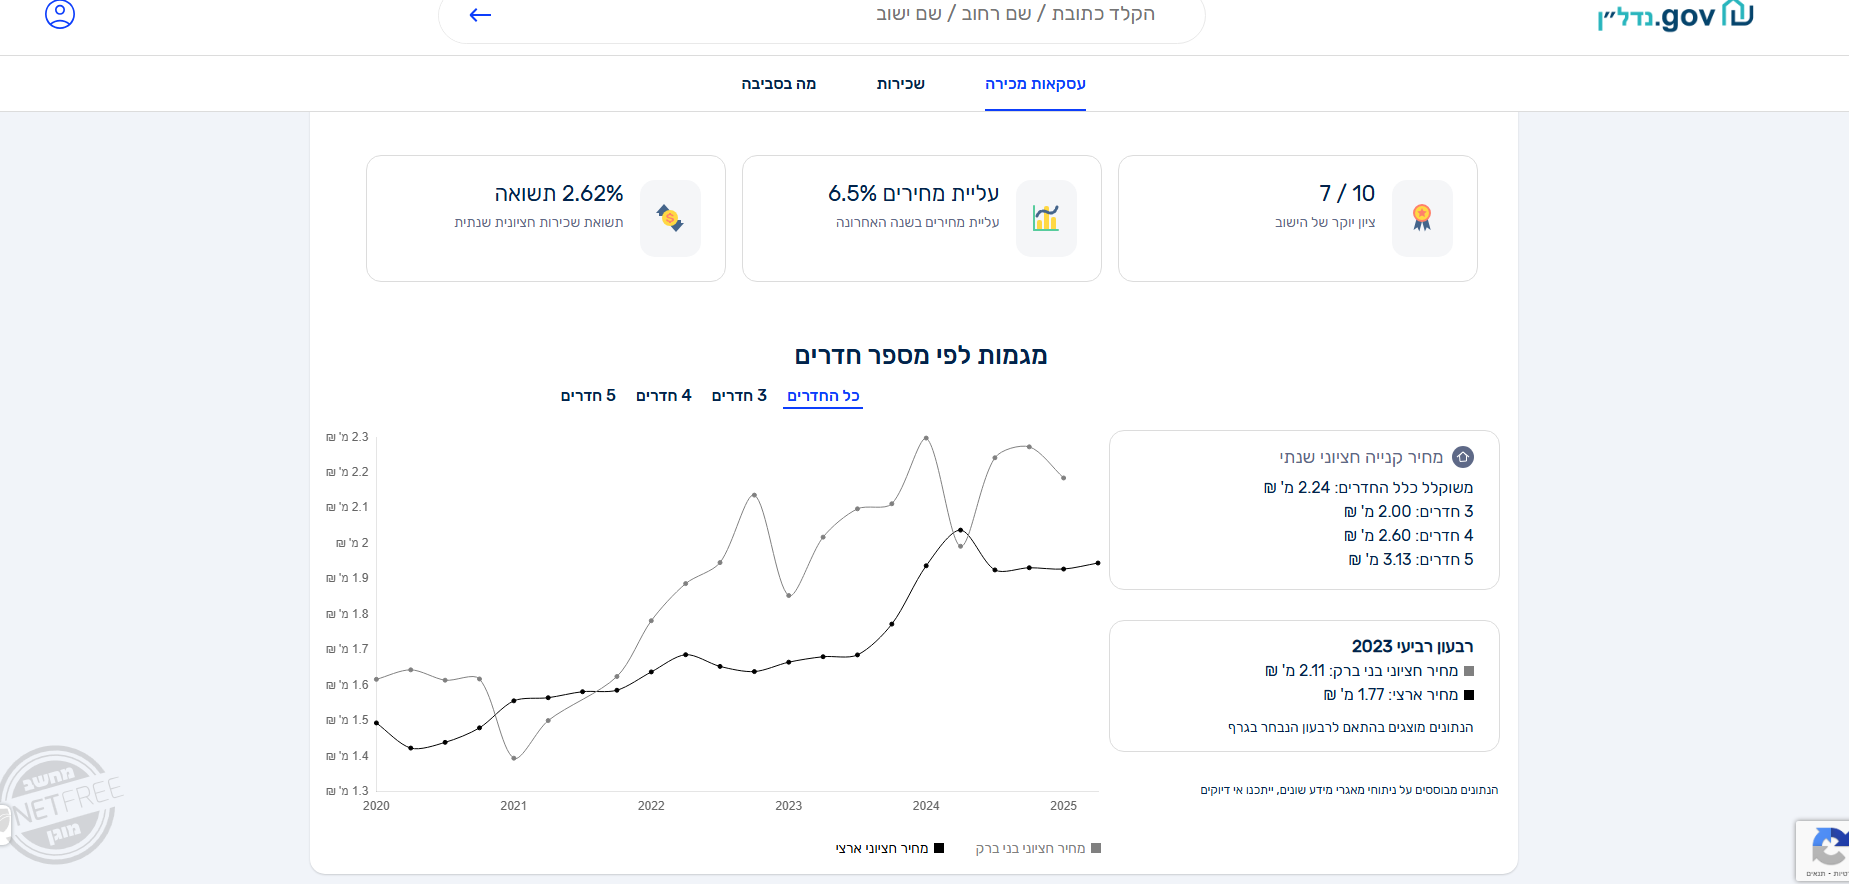The width and height of the screenshot is (1849, 884).
Task: Filter trends by 3 חדרים
Action: click(x=739, y=396)
